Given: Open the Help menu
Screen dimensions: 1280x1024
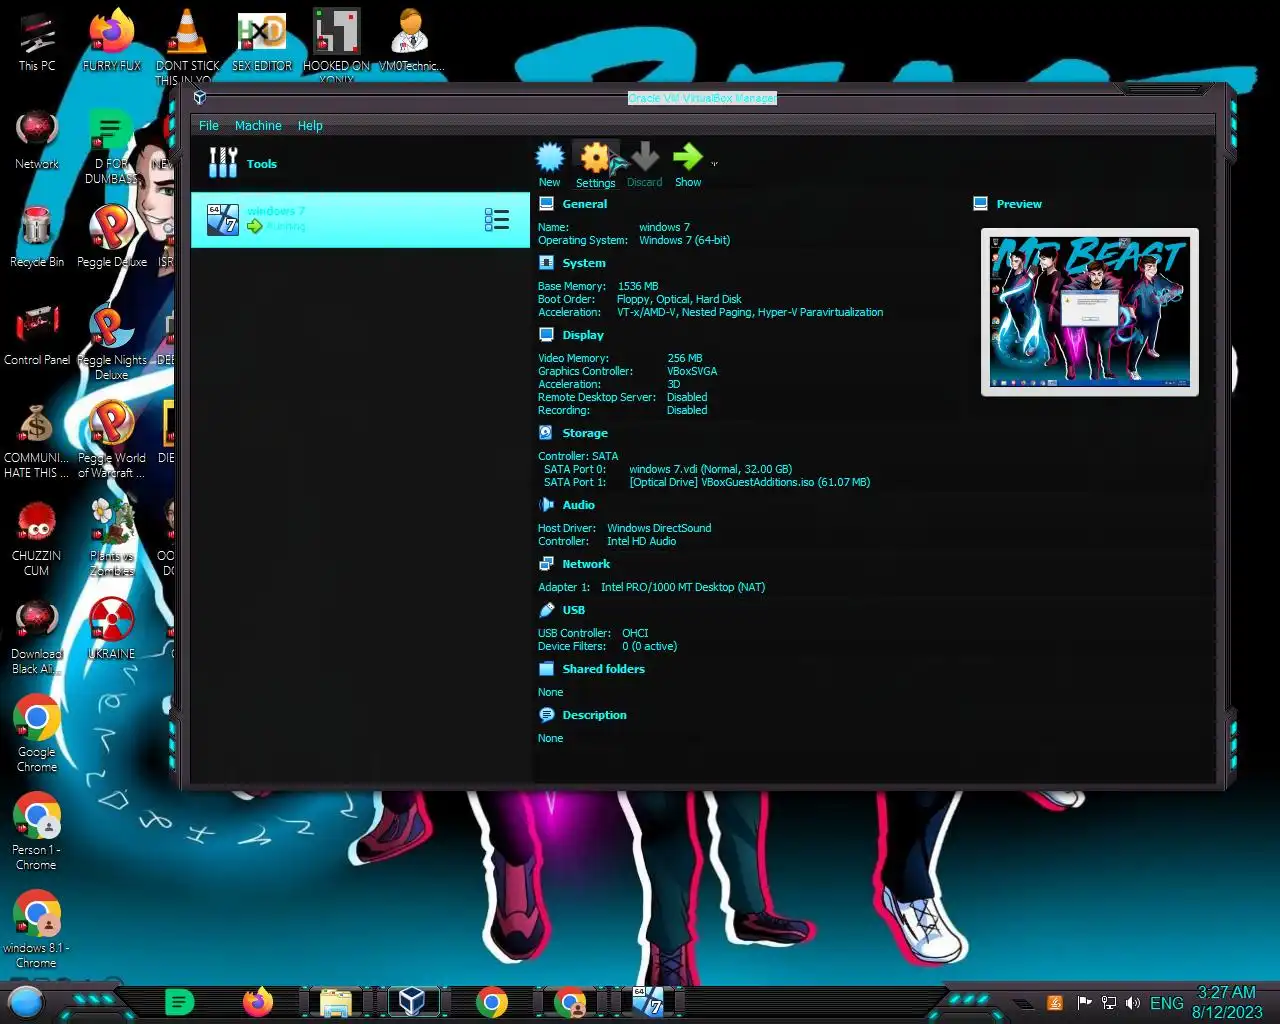Looking at the screenshot, I should (x=310, y=126).
